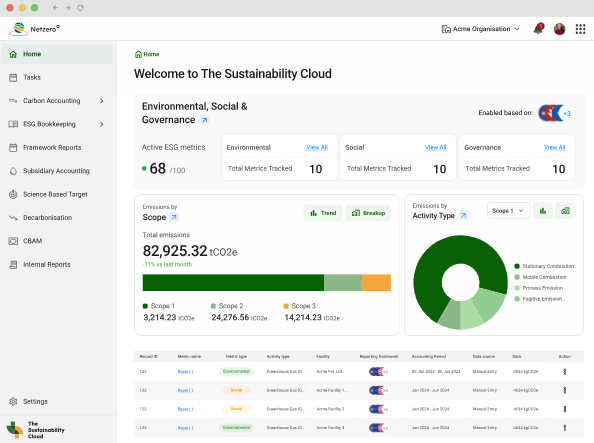
Task: Open the Scope 1 dropdown
Action: pyautogui.click(x=508, y=211)
